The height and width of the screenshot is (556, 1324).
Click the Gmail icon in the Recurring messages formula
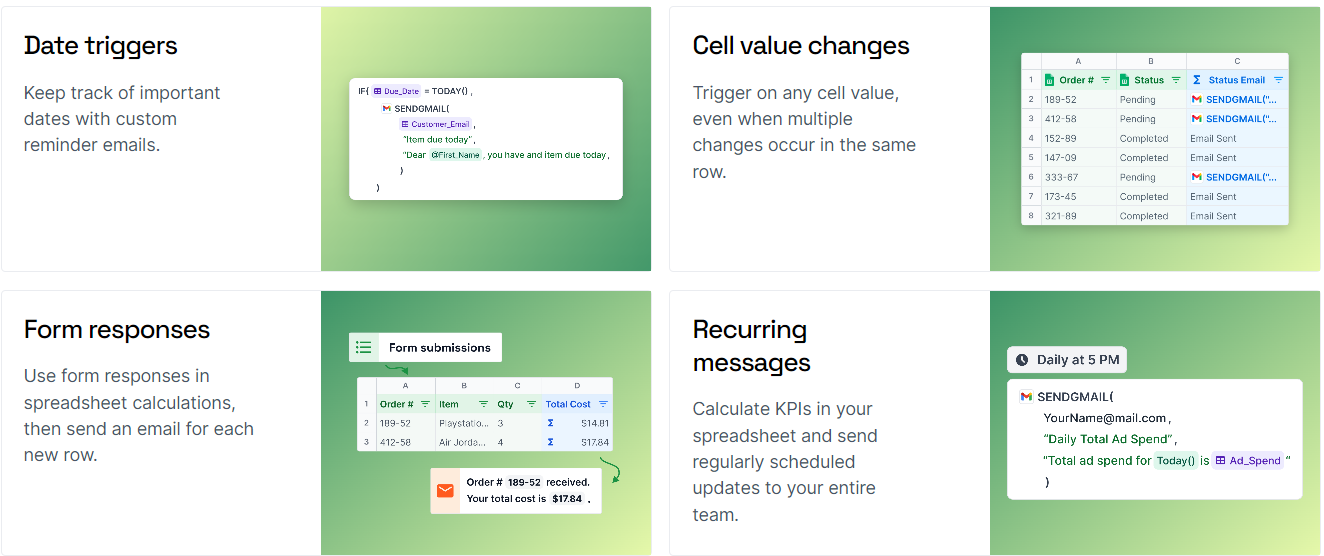pyautogui.click(x=1026, y=397)
